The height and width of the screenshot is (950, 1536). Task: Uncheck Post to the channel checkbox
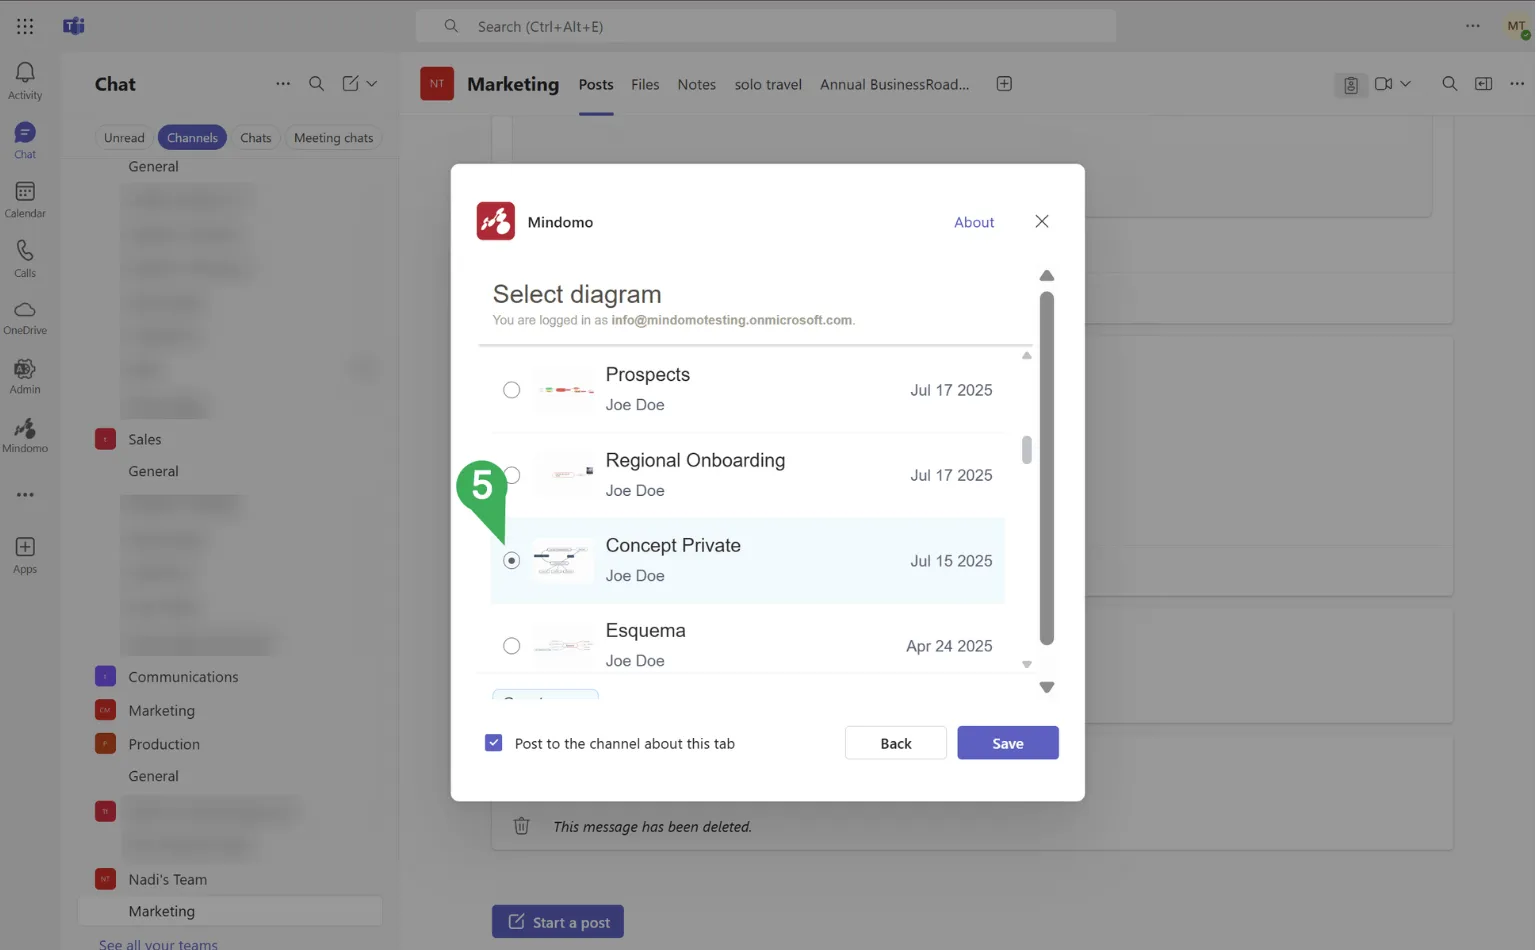pos(494,743)
